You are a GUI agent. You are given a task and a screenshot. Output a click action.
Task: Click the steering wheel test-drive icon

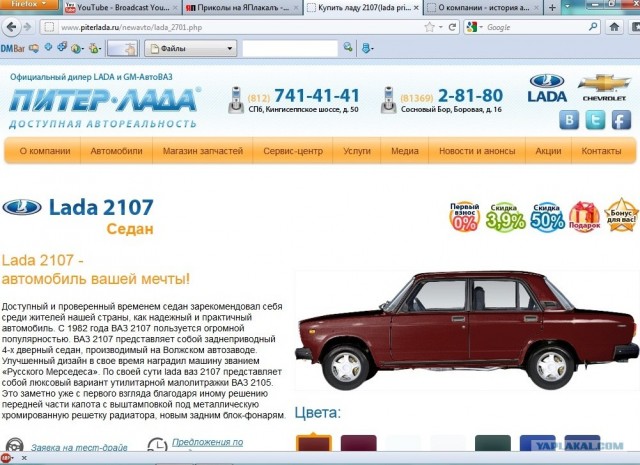coord(14,445)
